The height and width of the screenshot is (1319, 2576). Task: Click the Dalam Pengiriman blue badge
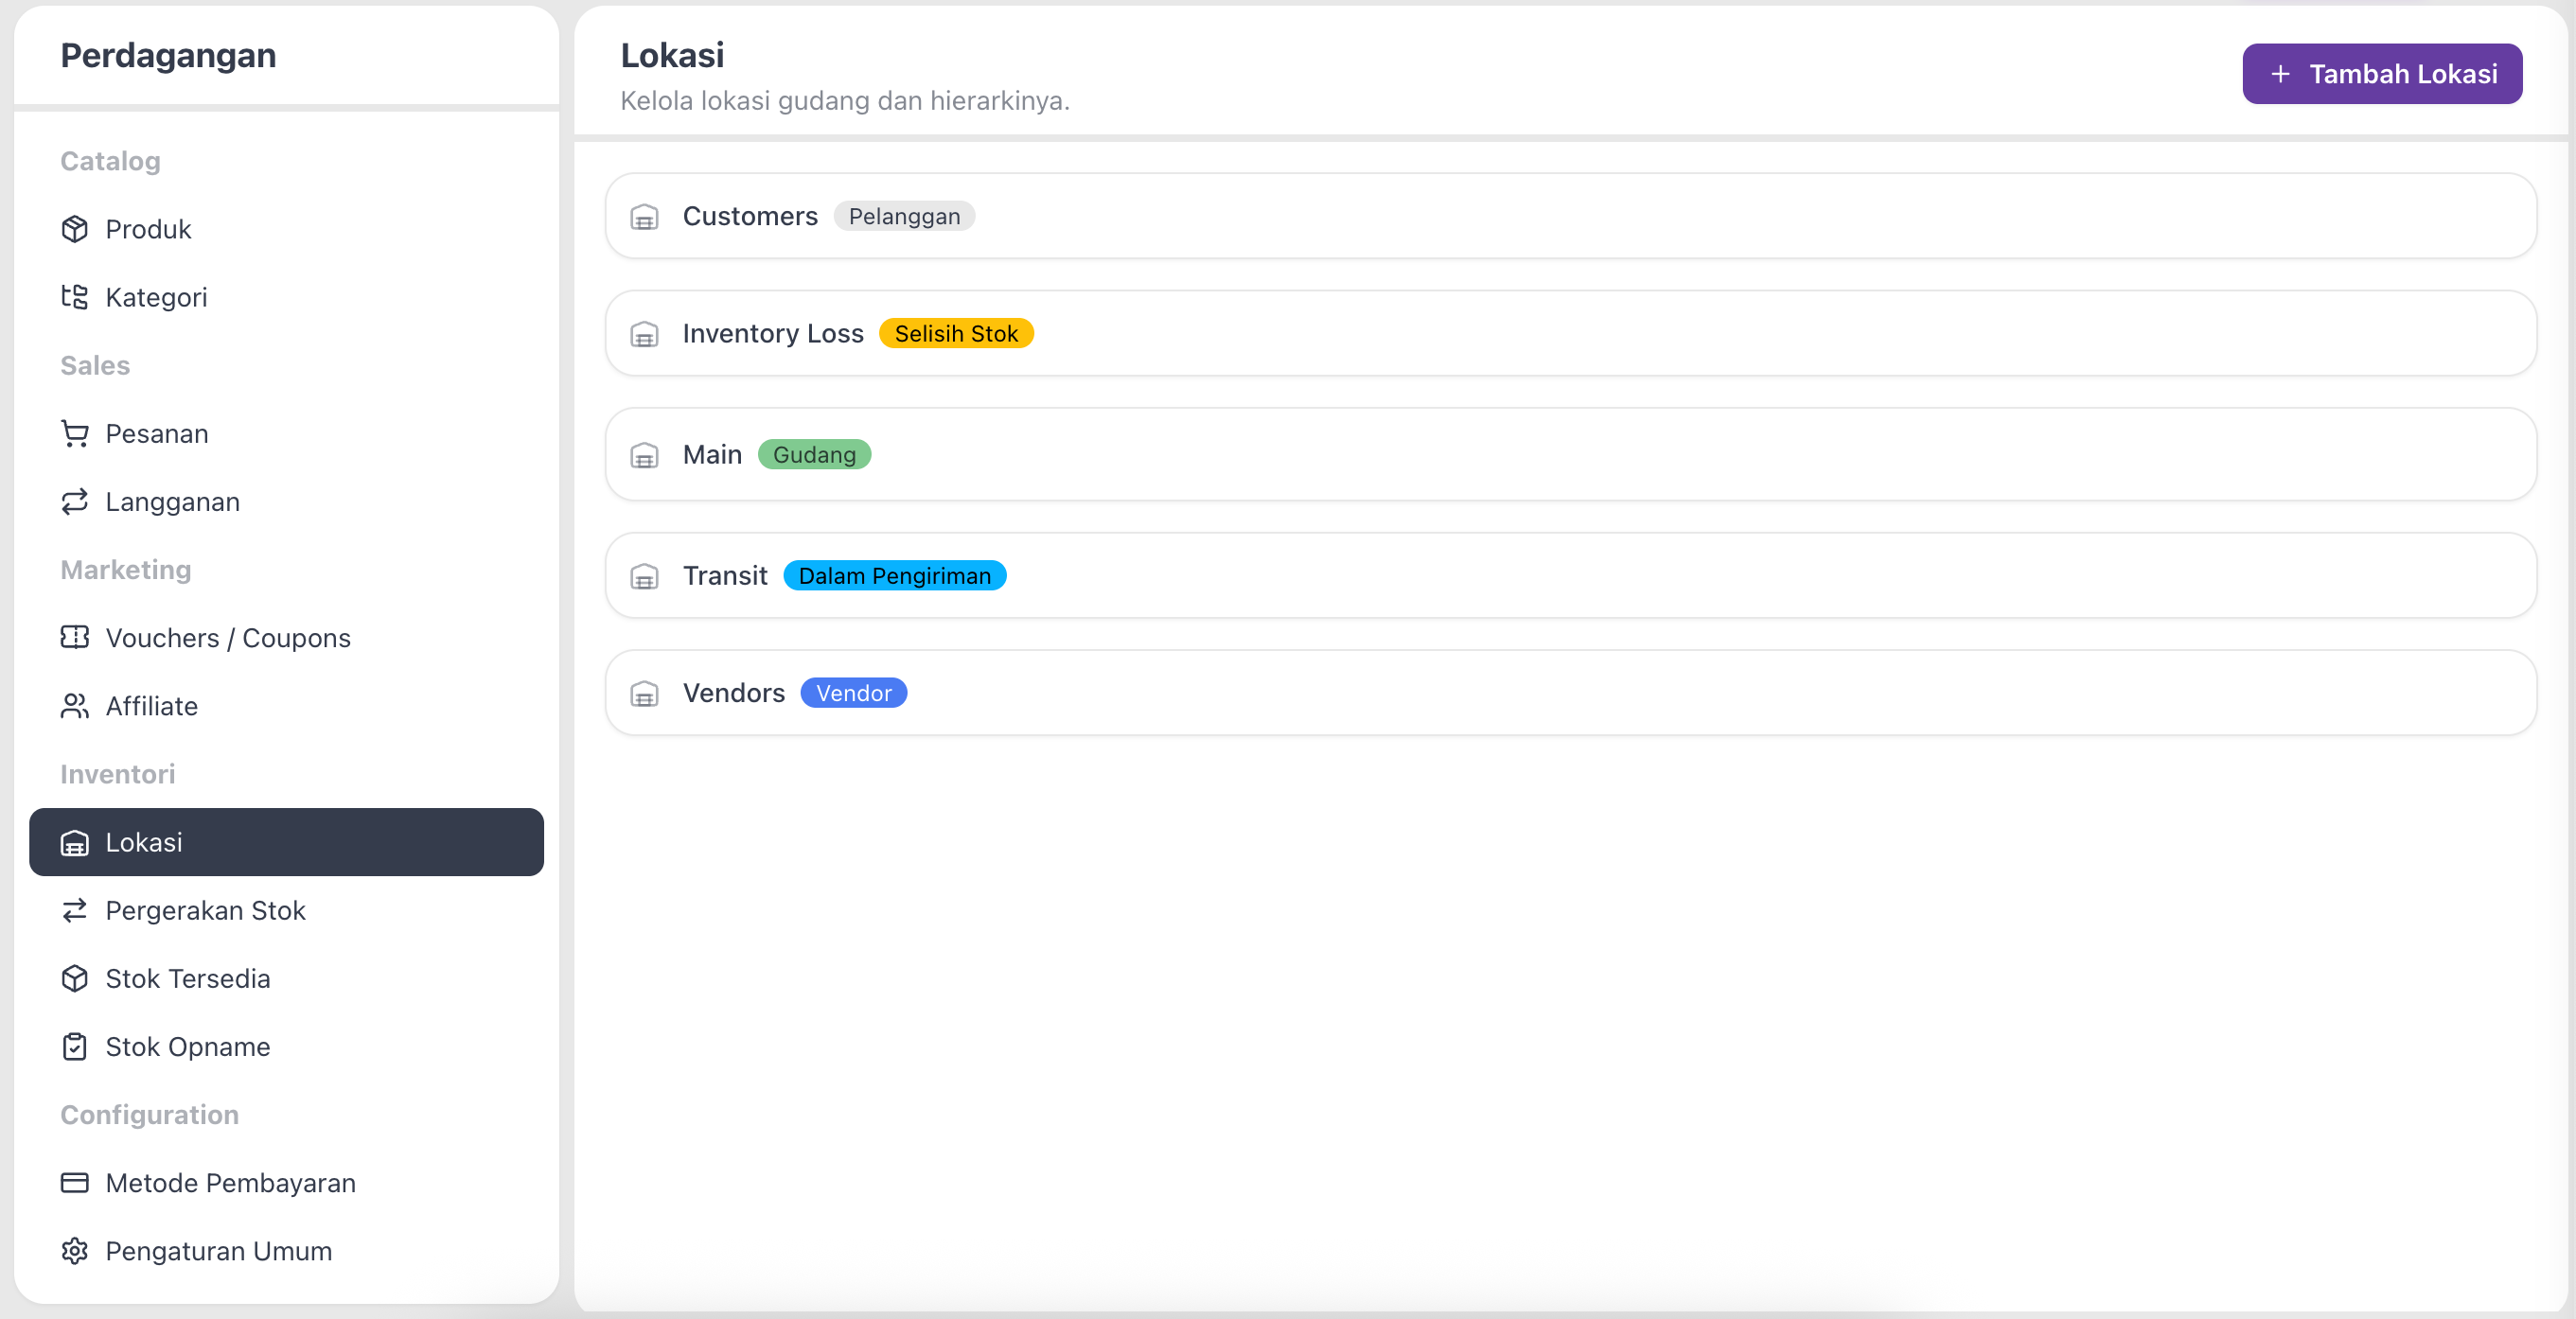pos(894,576)
